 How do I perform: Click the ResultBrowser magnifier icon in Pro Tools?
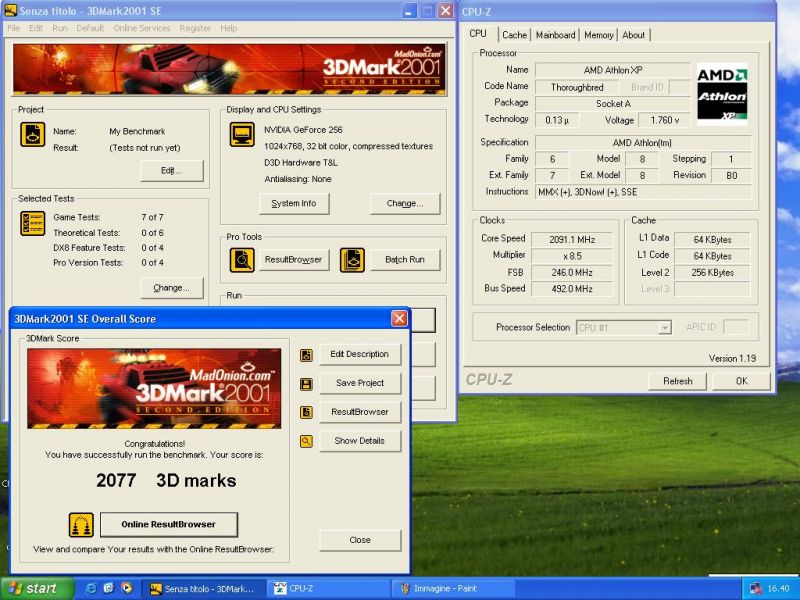[242, 260]
